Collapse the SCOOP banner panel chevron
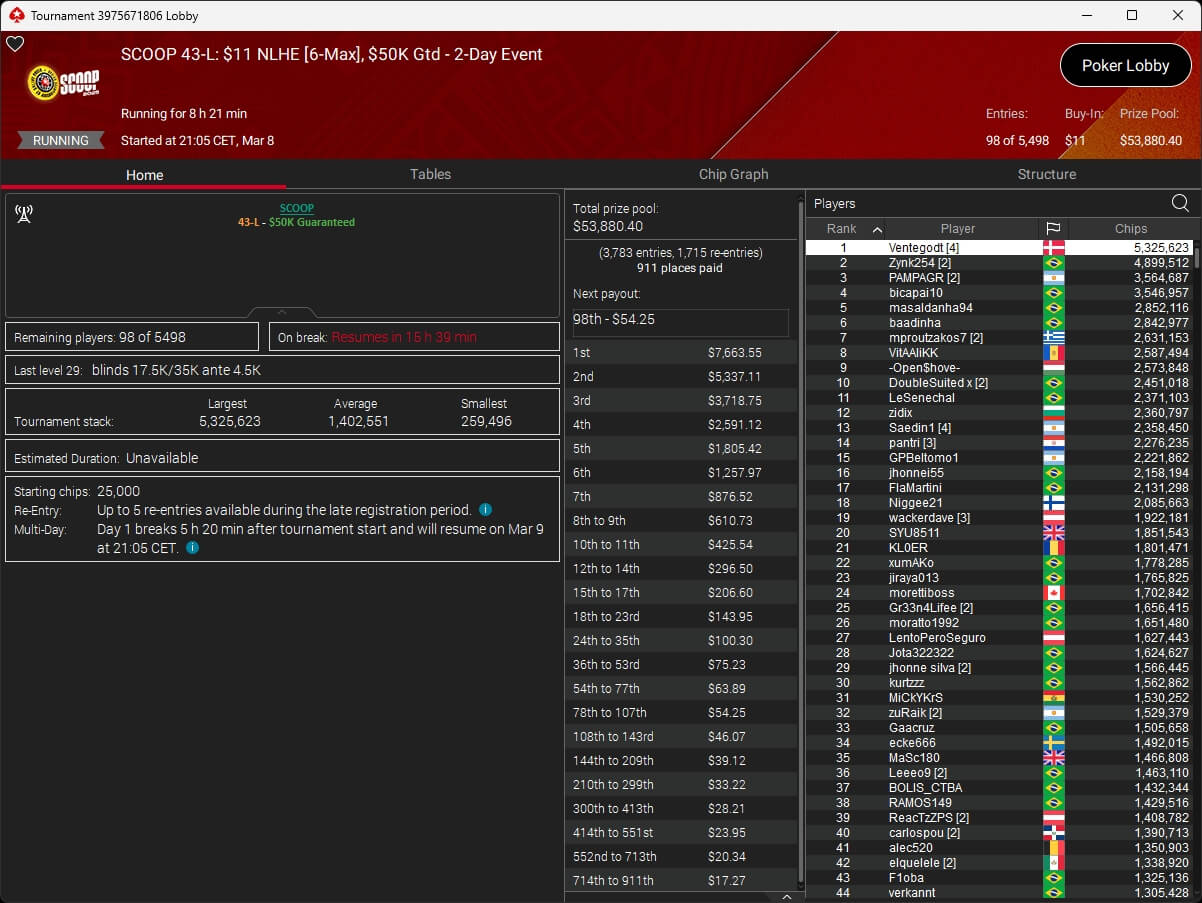 coord(282,312)
